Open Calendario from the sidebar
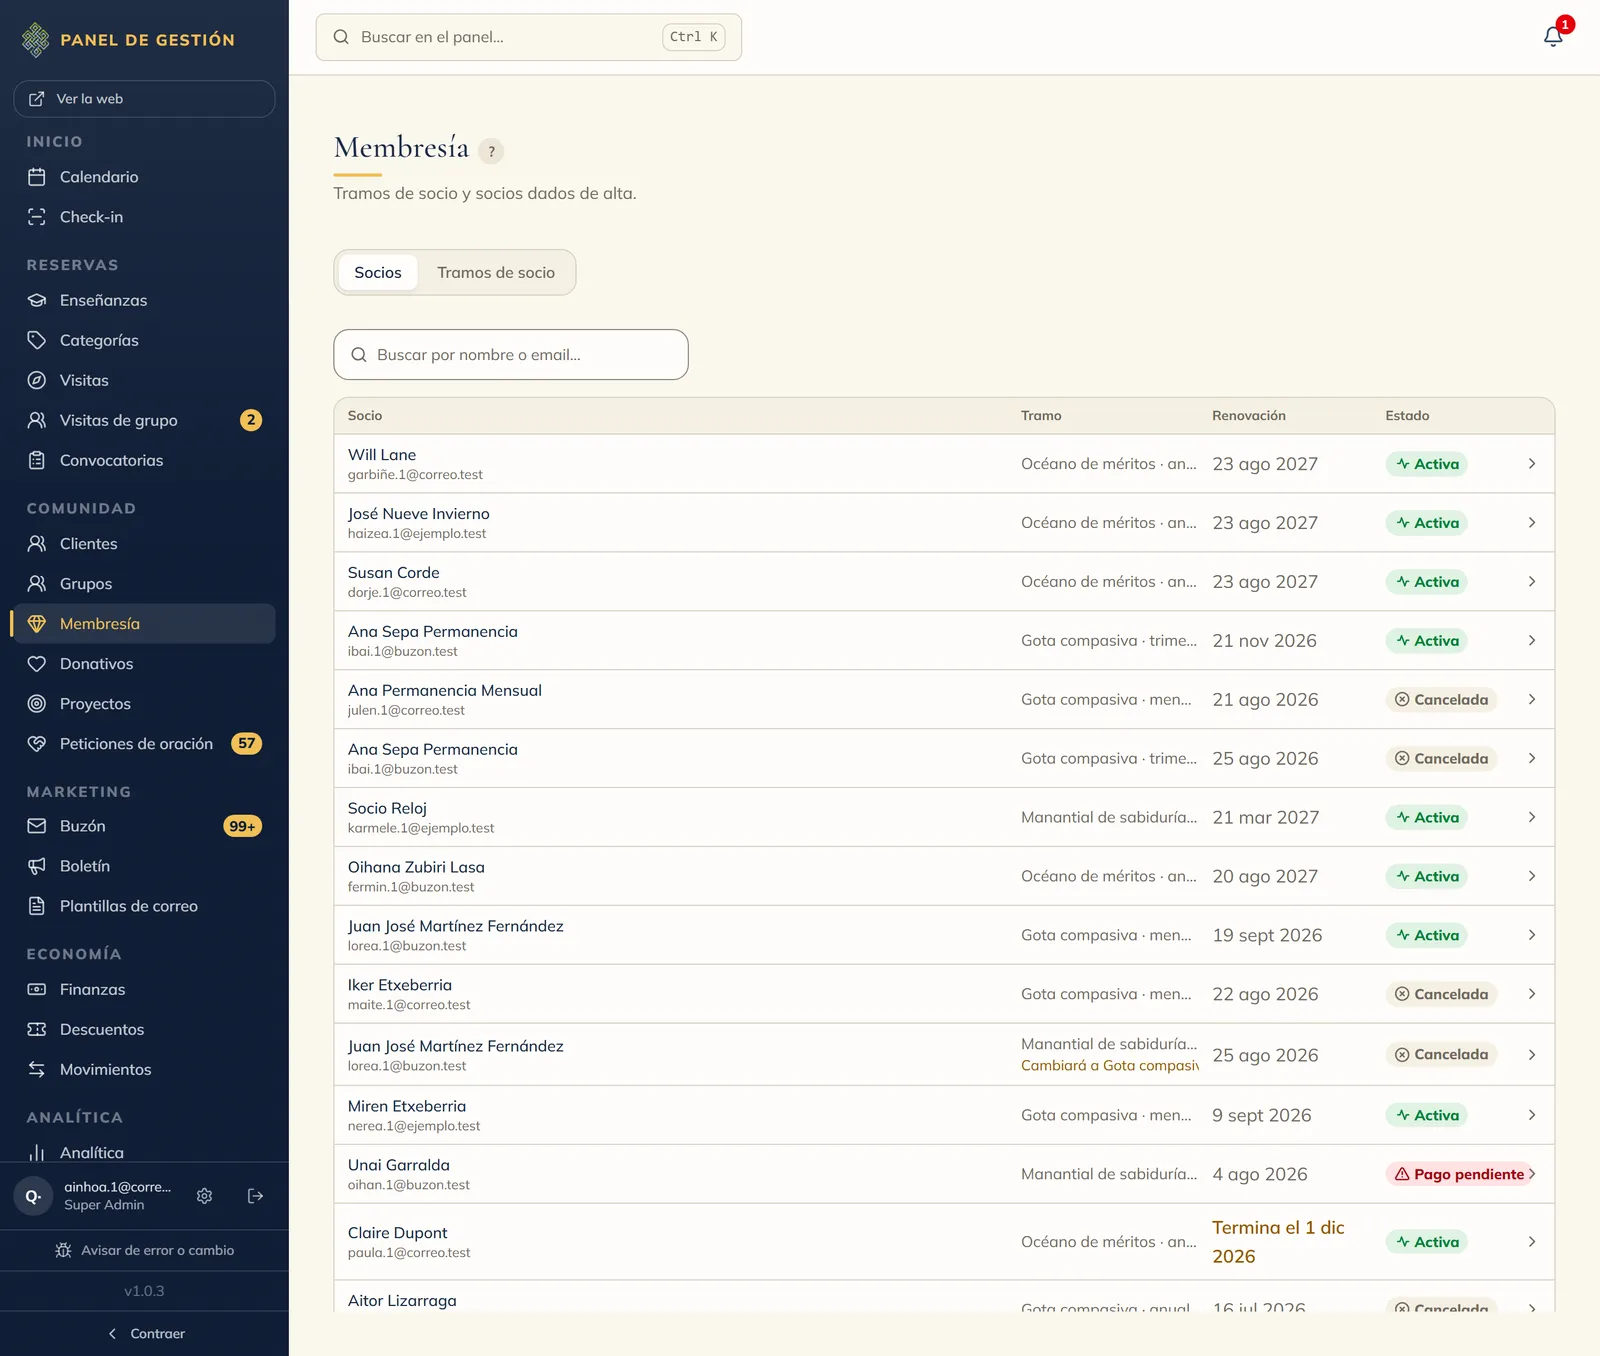The height and width of the screenshot is (1356, 1600). 144,177
